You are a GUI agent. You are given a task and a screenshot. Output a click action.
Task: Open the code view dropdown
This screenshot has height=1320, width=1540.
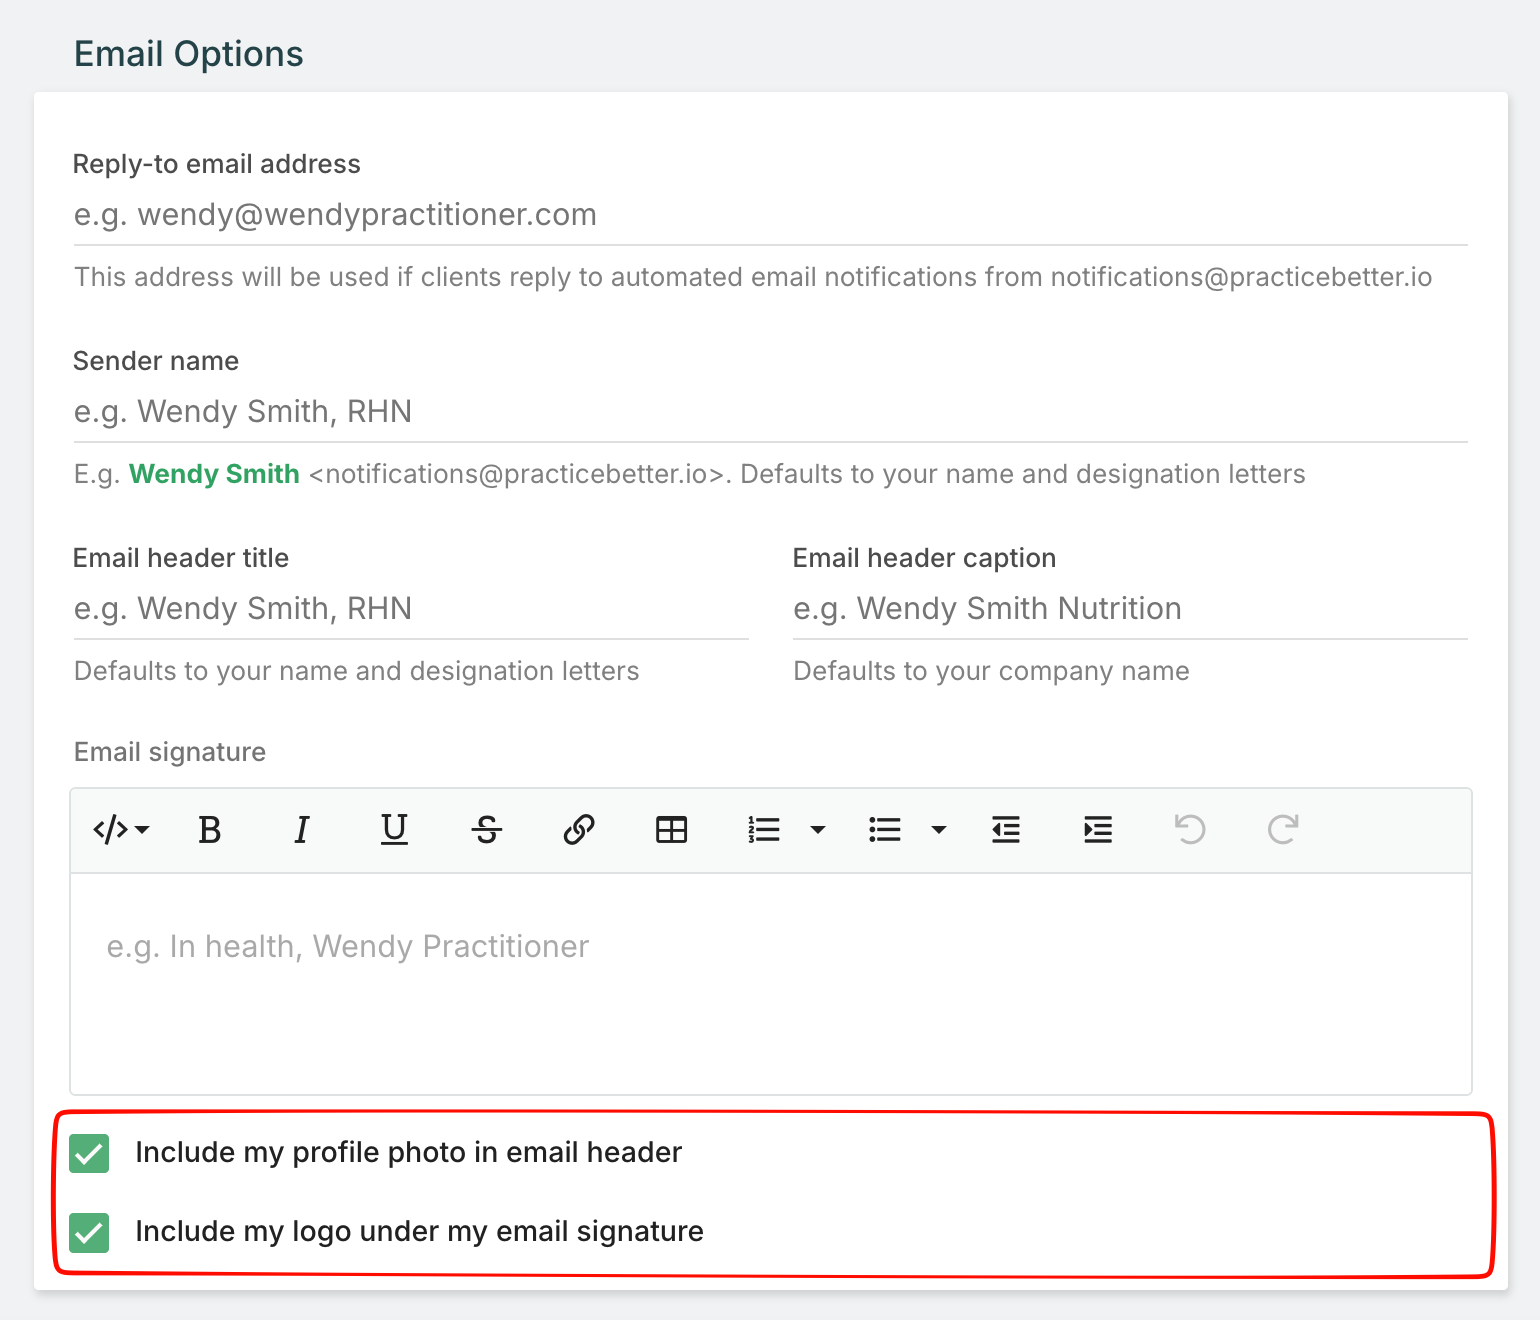point(121,830)
